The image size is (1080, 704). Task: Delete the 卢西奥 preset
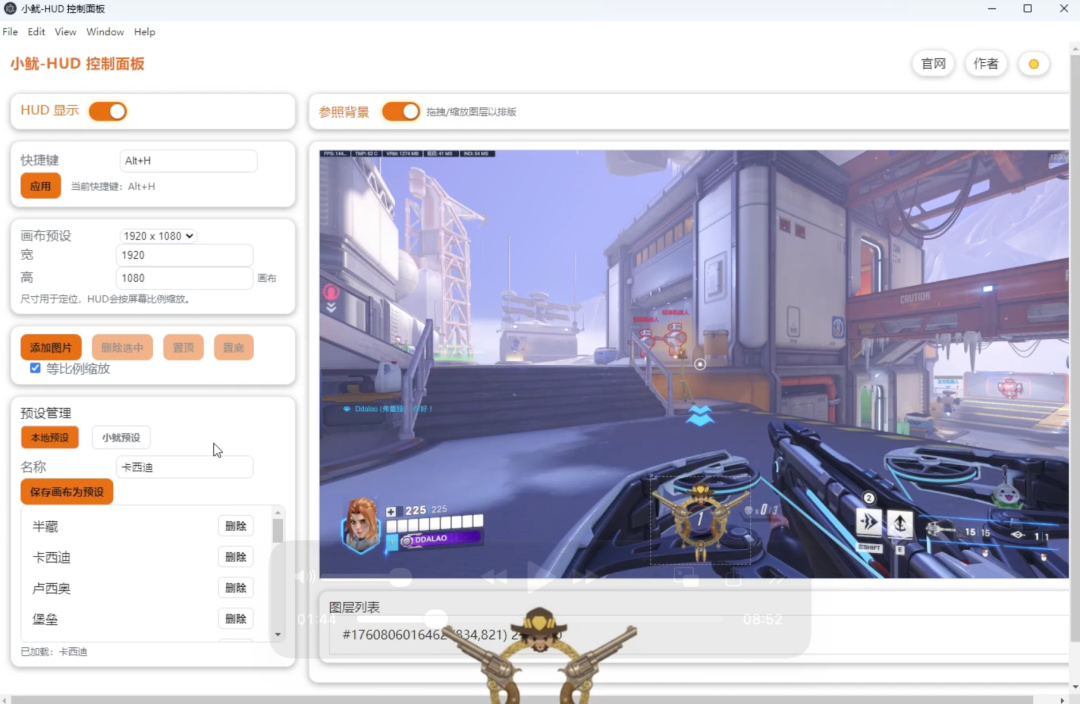point(236,588)
